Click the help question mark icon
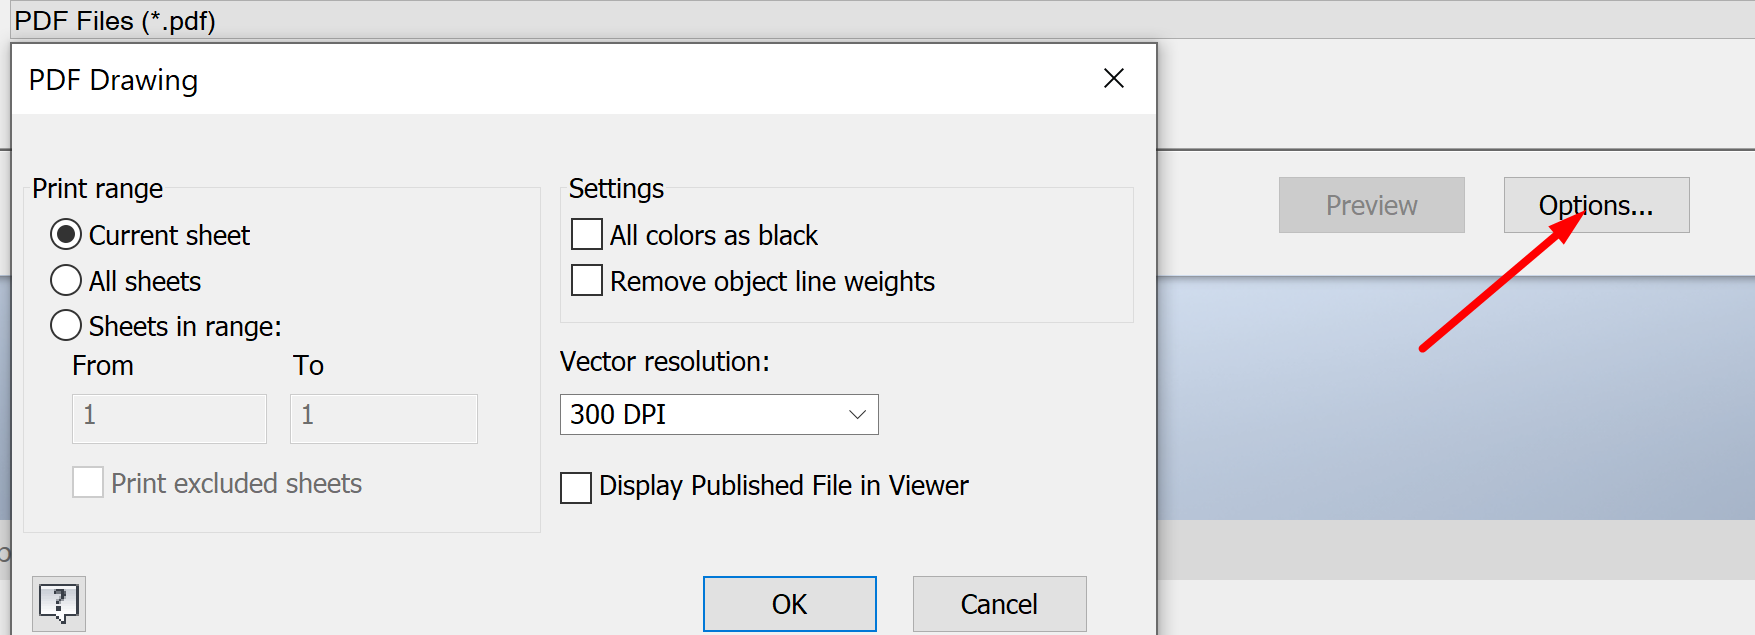This screenshot has height=635, width=1755. coord(58,603)
